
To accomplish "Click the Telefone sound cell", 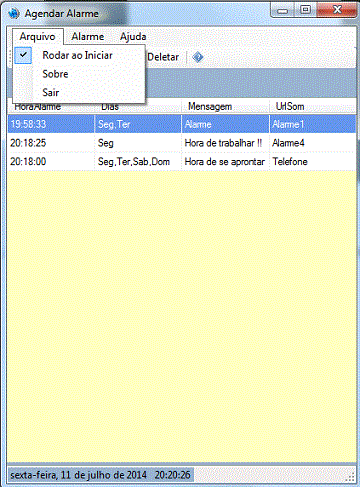I will point(313,162).
